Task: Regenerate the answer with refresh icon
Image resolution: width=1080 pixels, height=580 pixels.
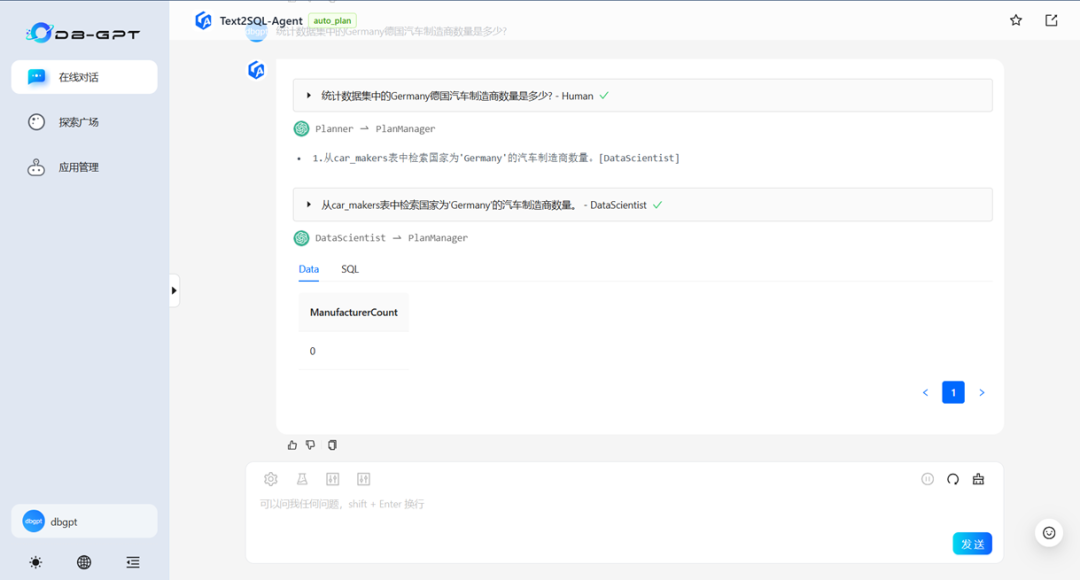Action: pyautogui.click(x=953, y=479)
